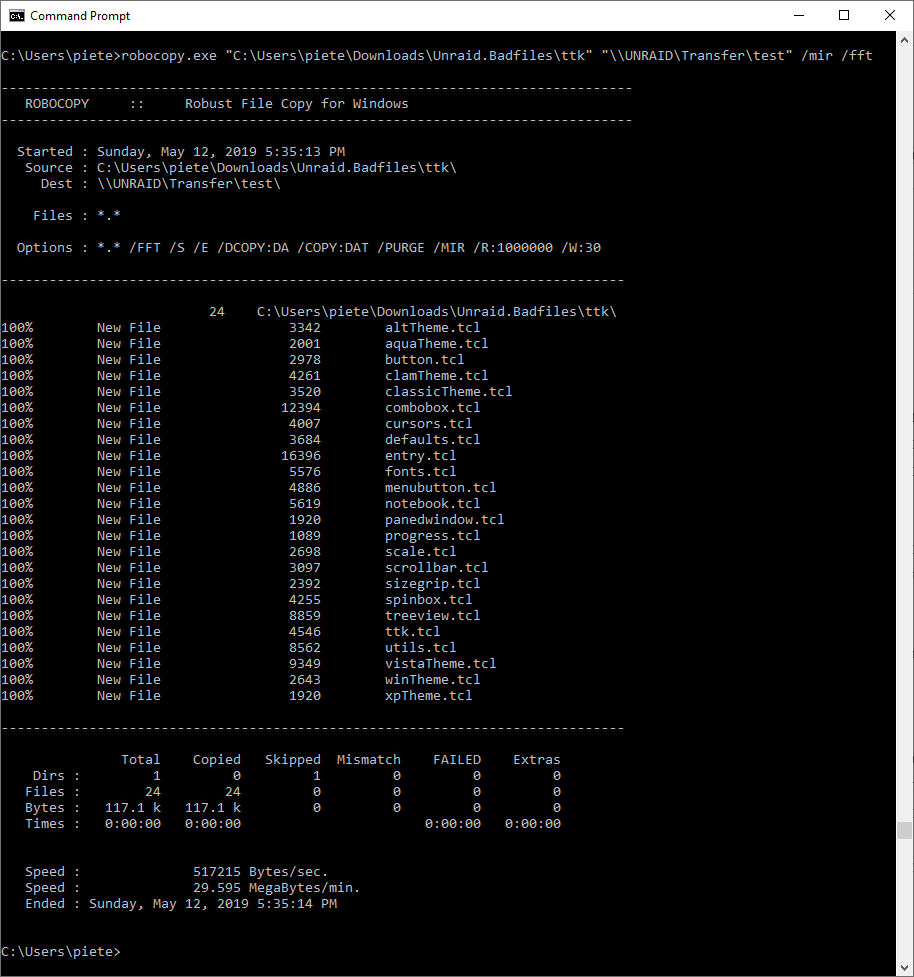Click the Mismatch column header
Image resolution: width=914 pixels, height=977 pixels.
(x=369, y=760)
